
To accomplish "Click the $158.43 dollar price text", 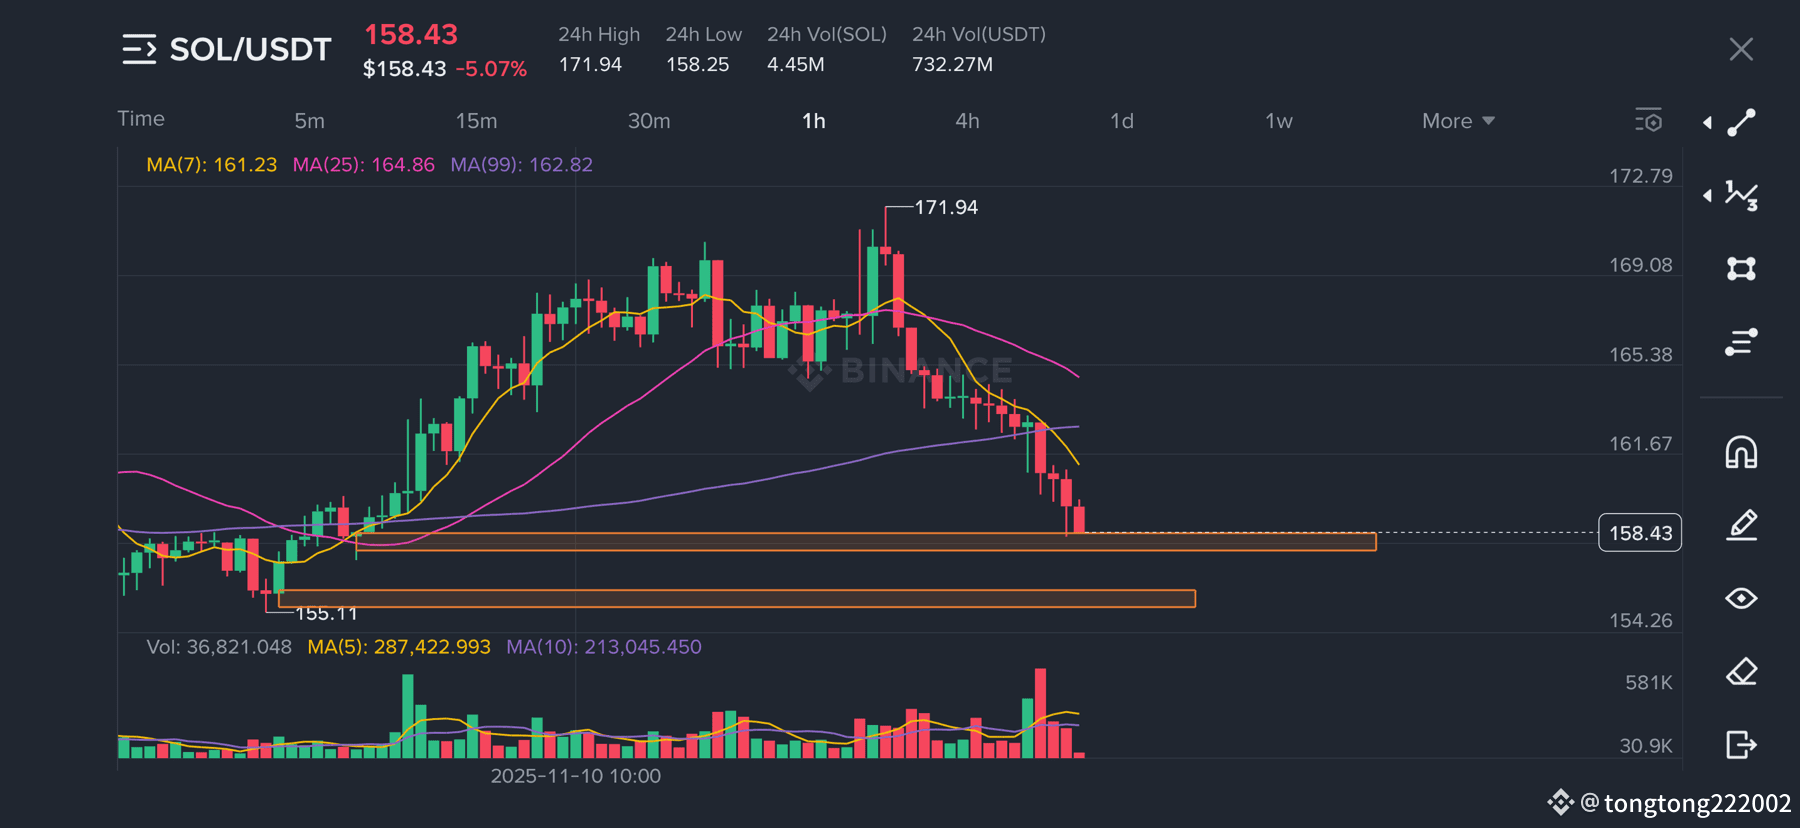I will click(x=404, y=69).
